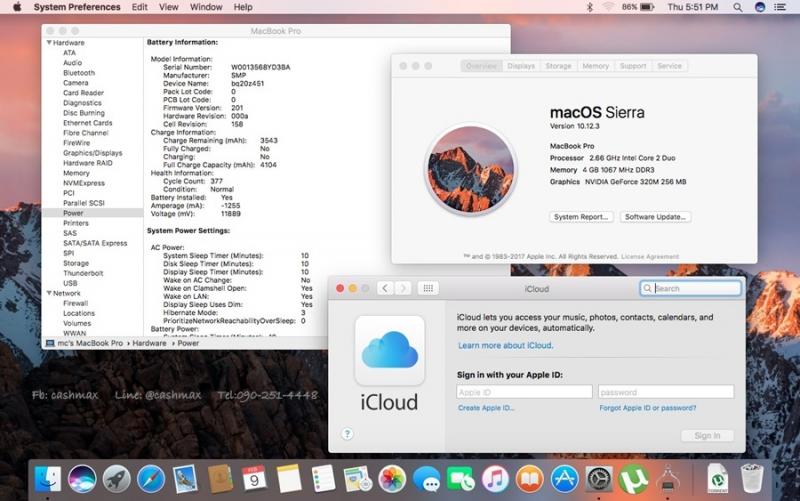Open System Preferences gear in Dock
800x501 pixels.
pos(598,479)
